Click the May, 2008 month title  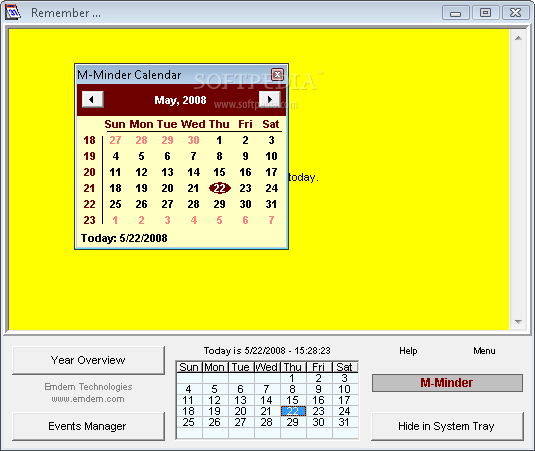pos(180,100)
